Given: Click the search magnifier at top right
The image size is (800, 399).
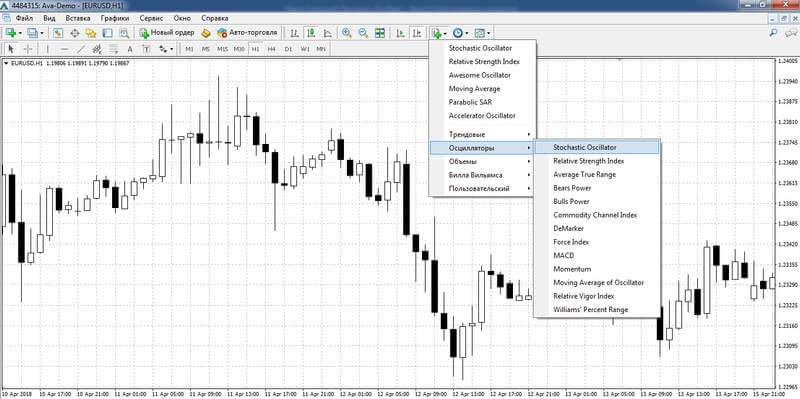Looking at the screenshot, I should 773,33.
